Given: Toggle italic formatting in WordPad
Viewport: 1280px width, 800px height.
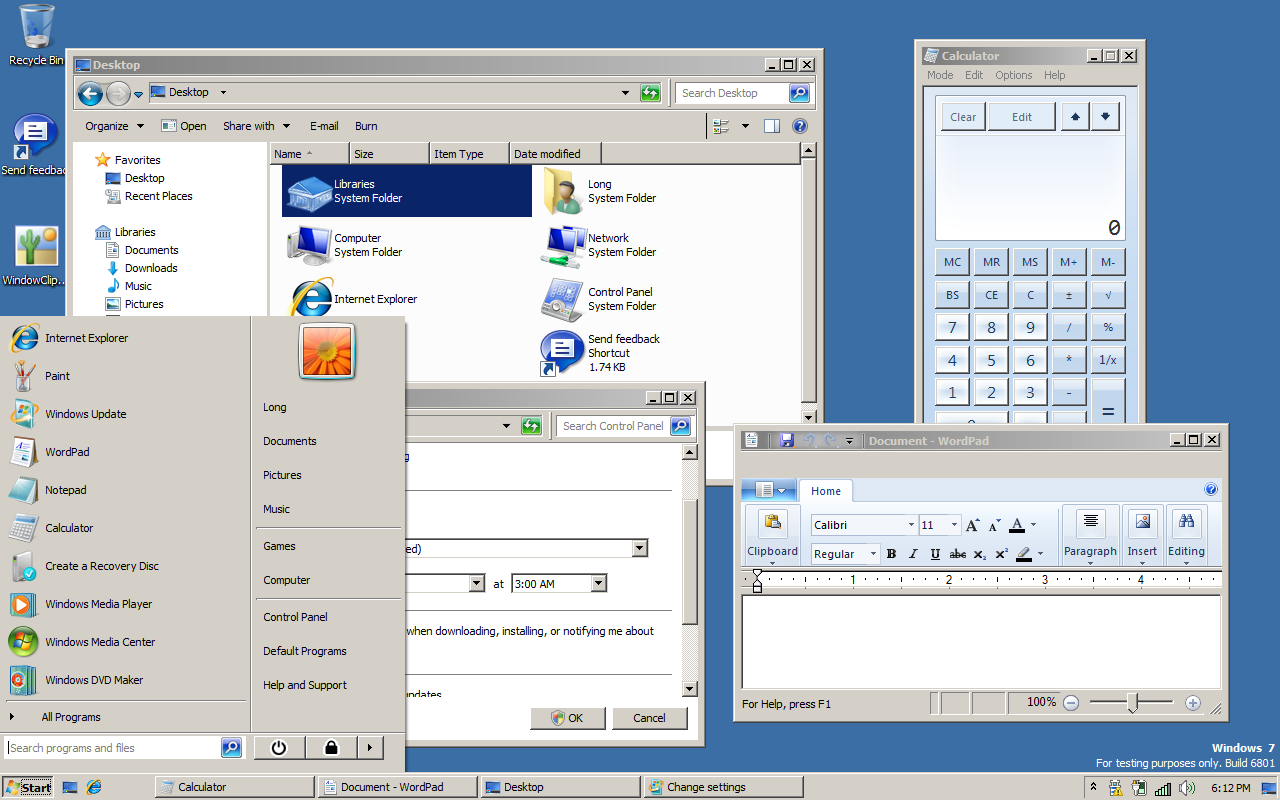Looking at the screenshot, I should coord(912,553).
